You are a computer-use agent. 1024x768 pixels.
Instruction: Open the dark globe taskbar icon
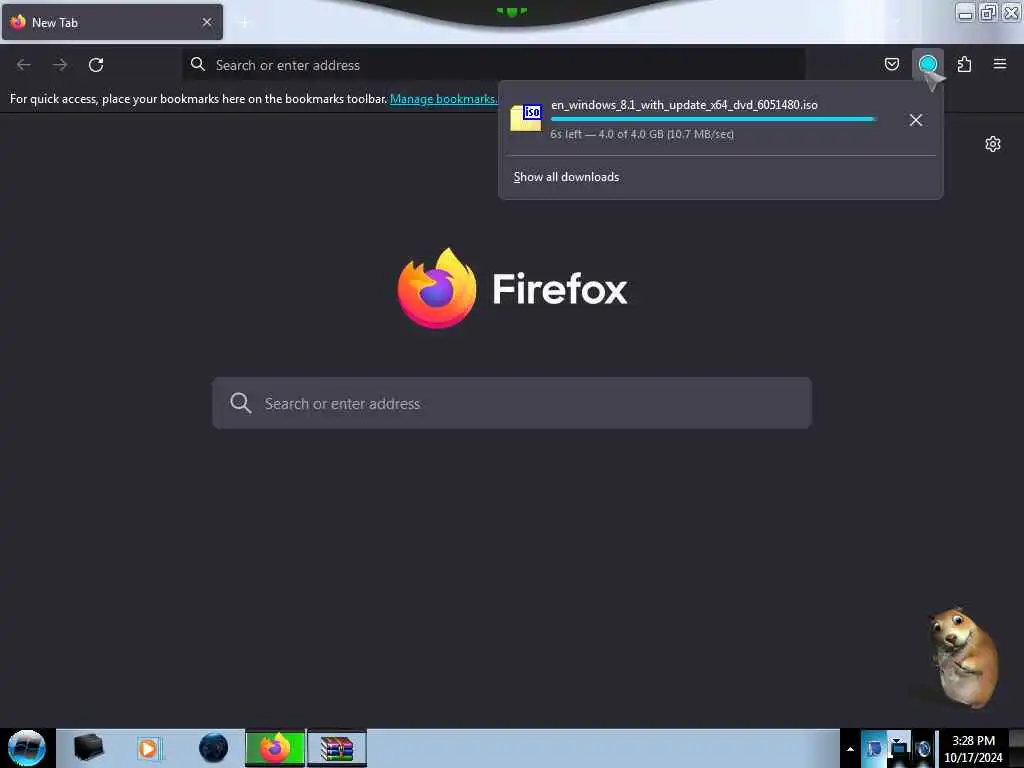click(214, 748)
